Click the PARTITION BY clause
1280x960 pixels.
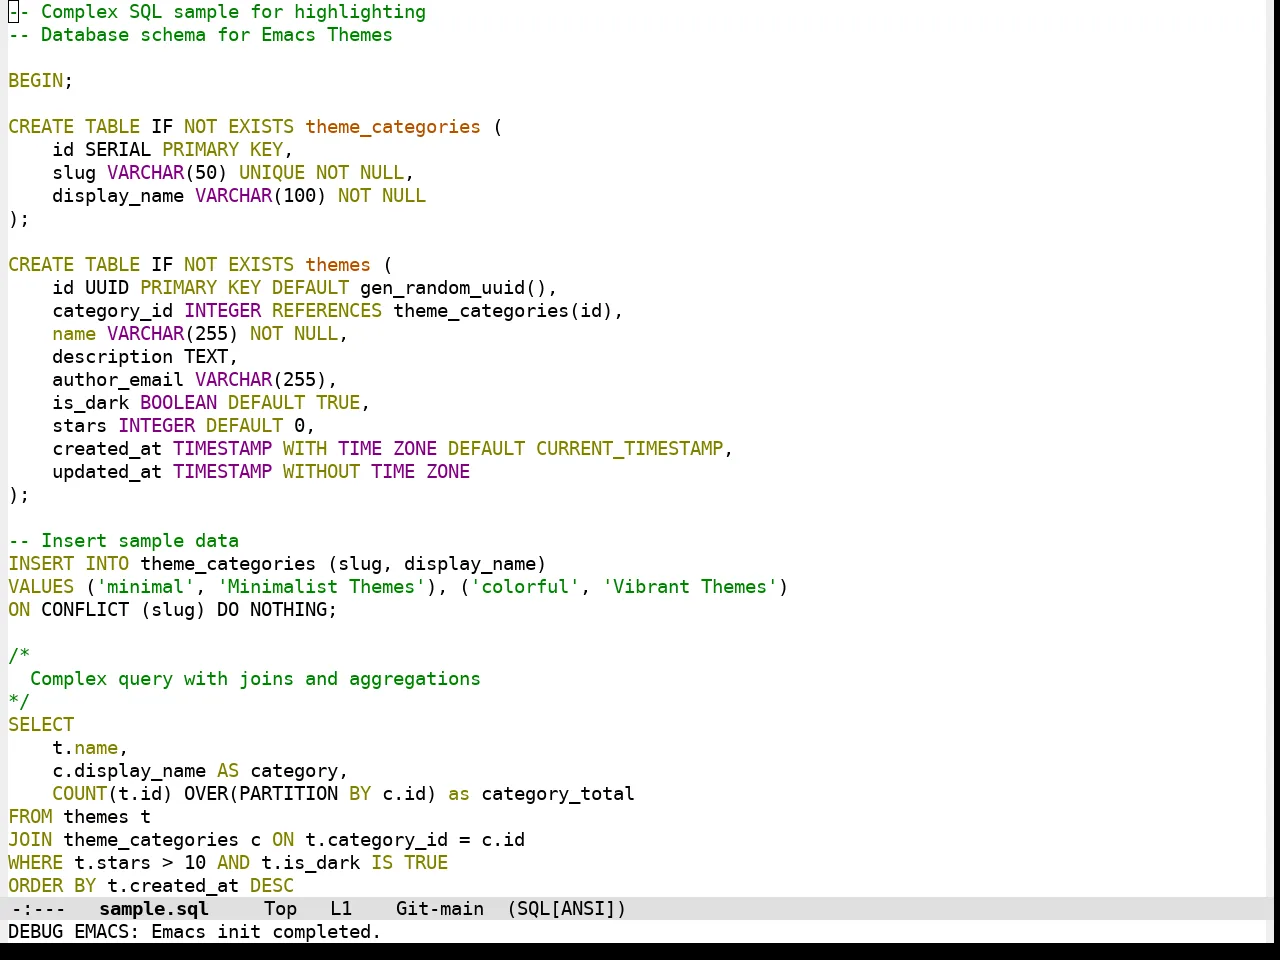(305, 794)
